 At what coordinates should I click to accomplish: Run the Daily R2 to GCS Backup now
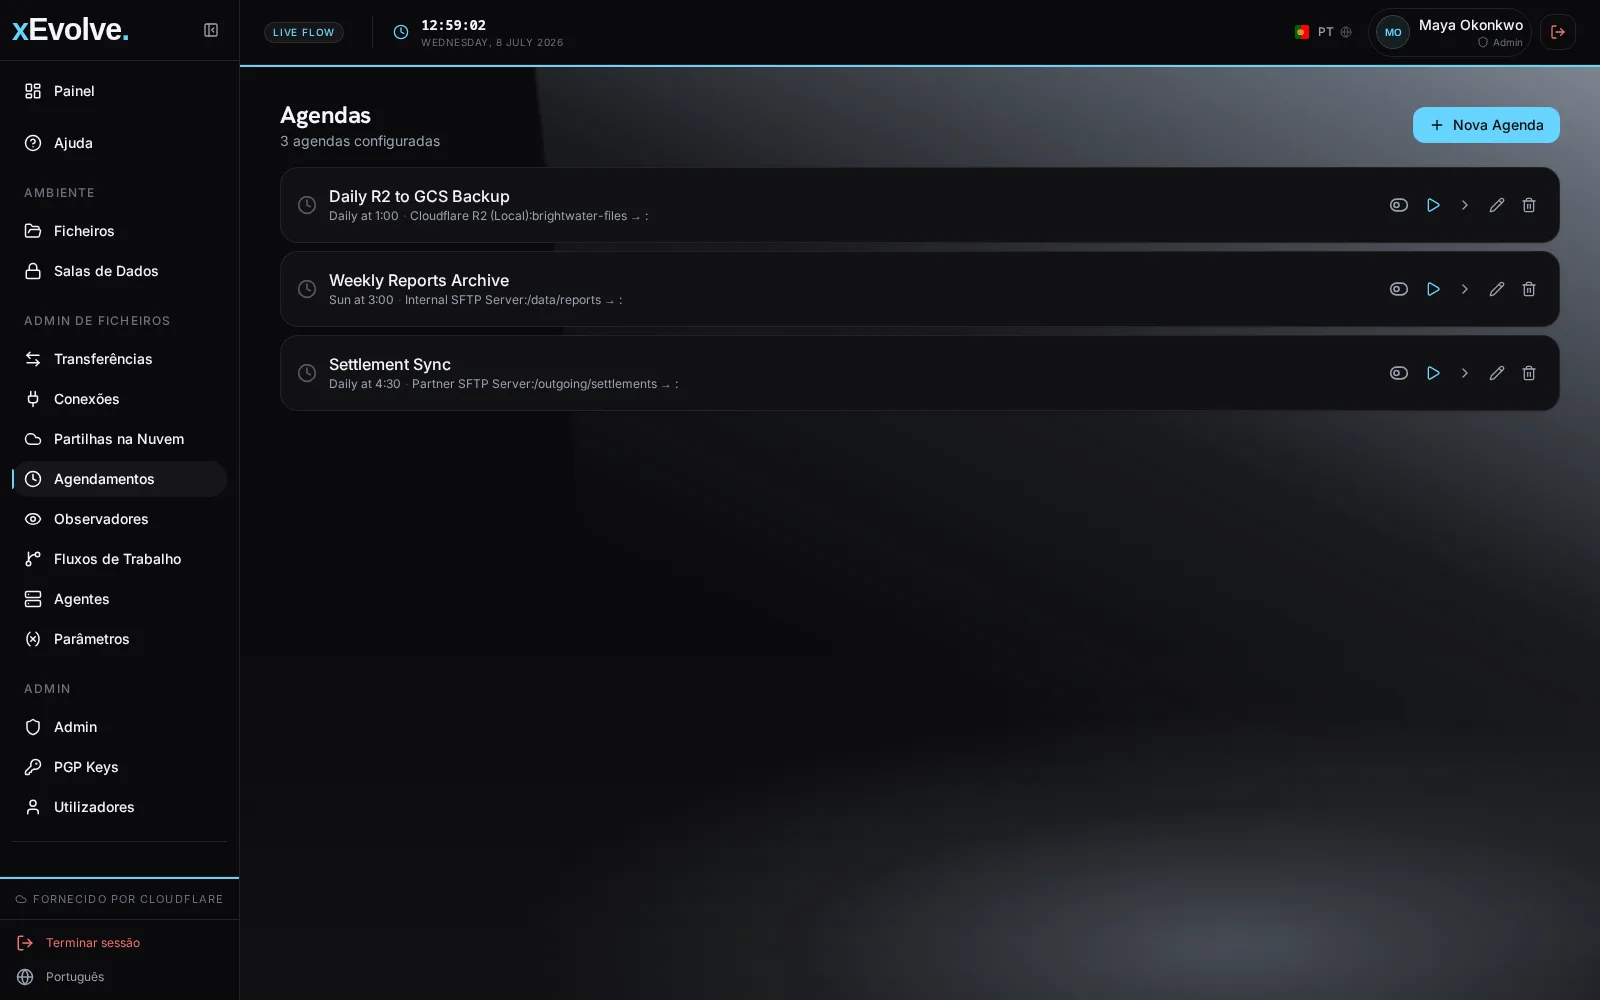[1433, 205]
